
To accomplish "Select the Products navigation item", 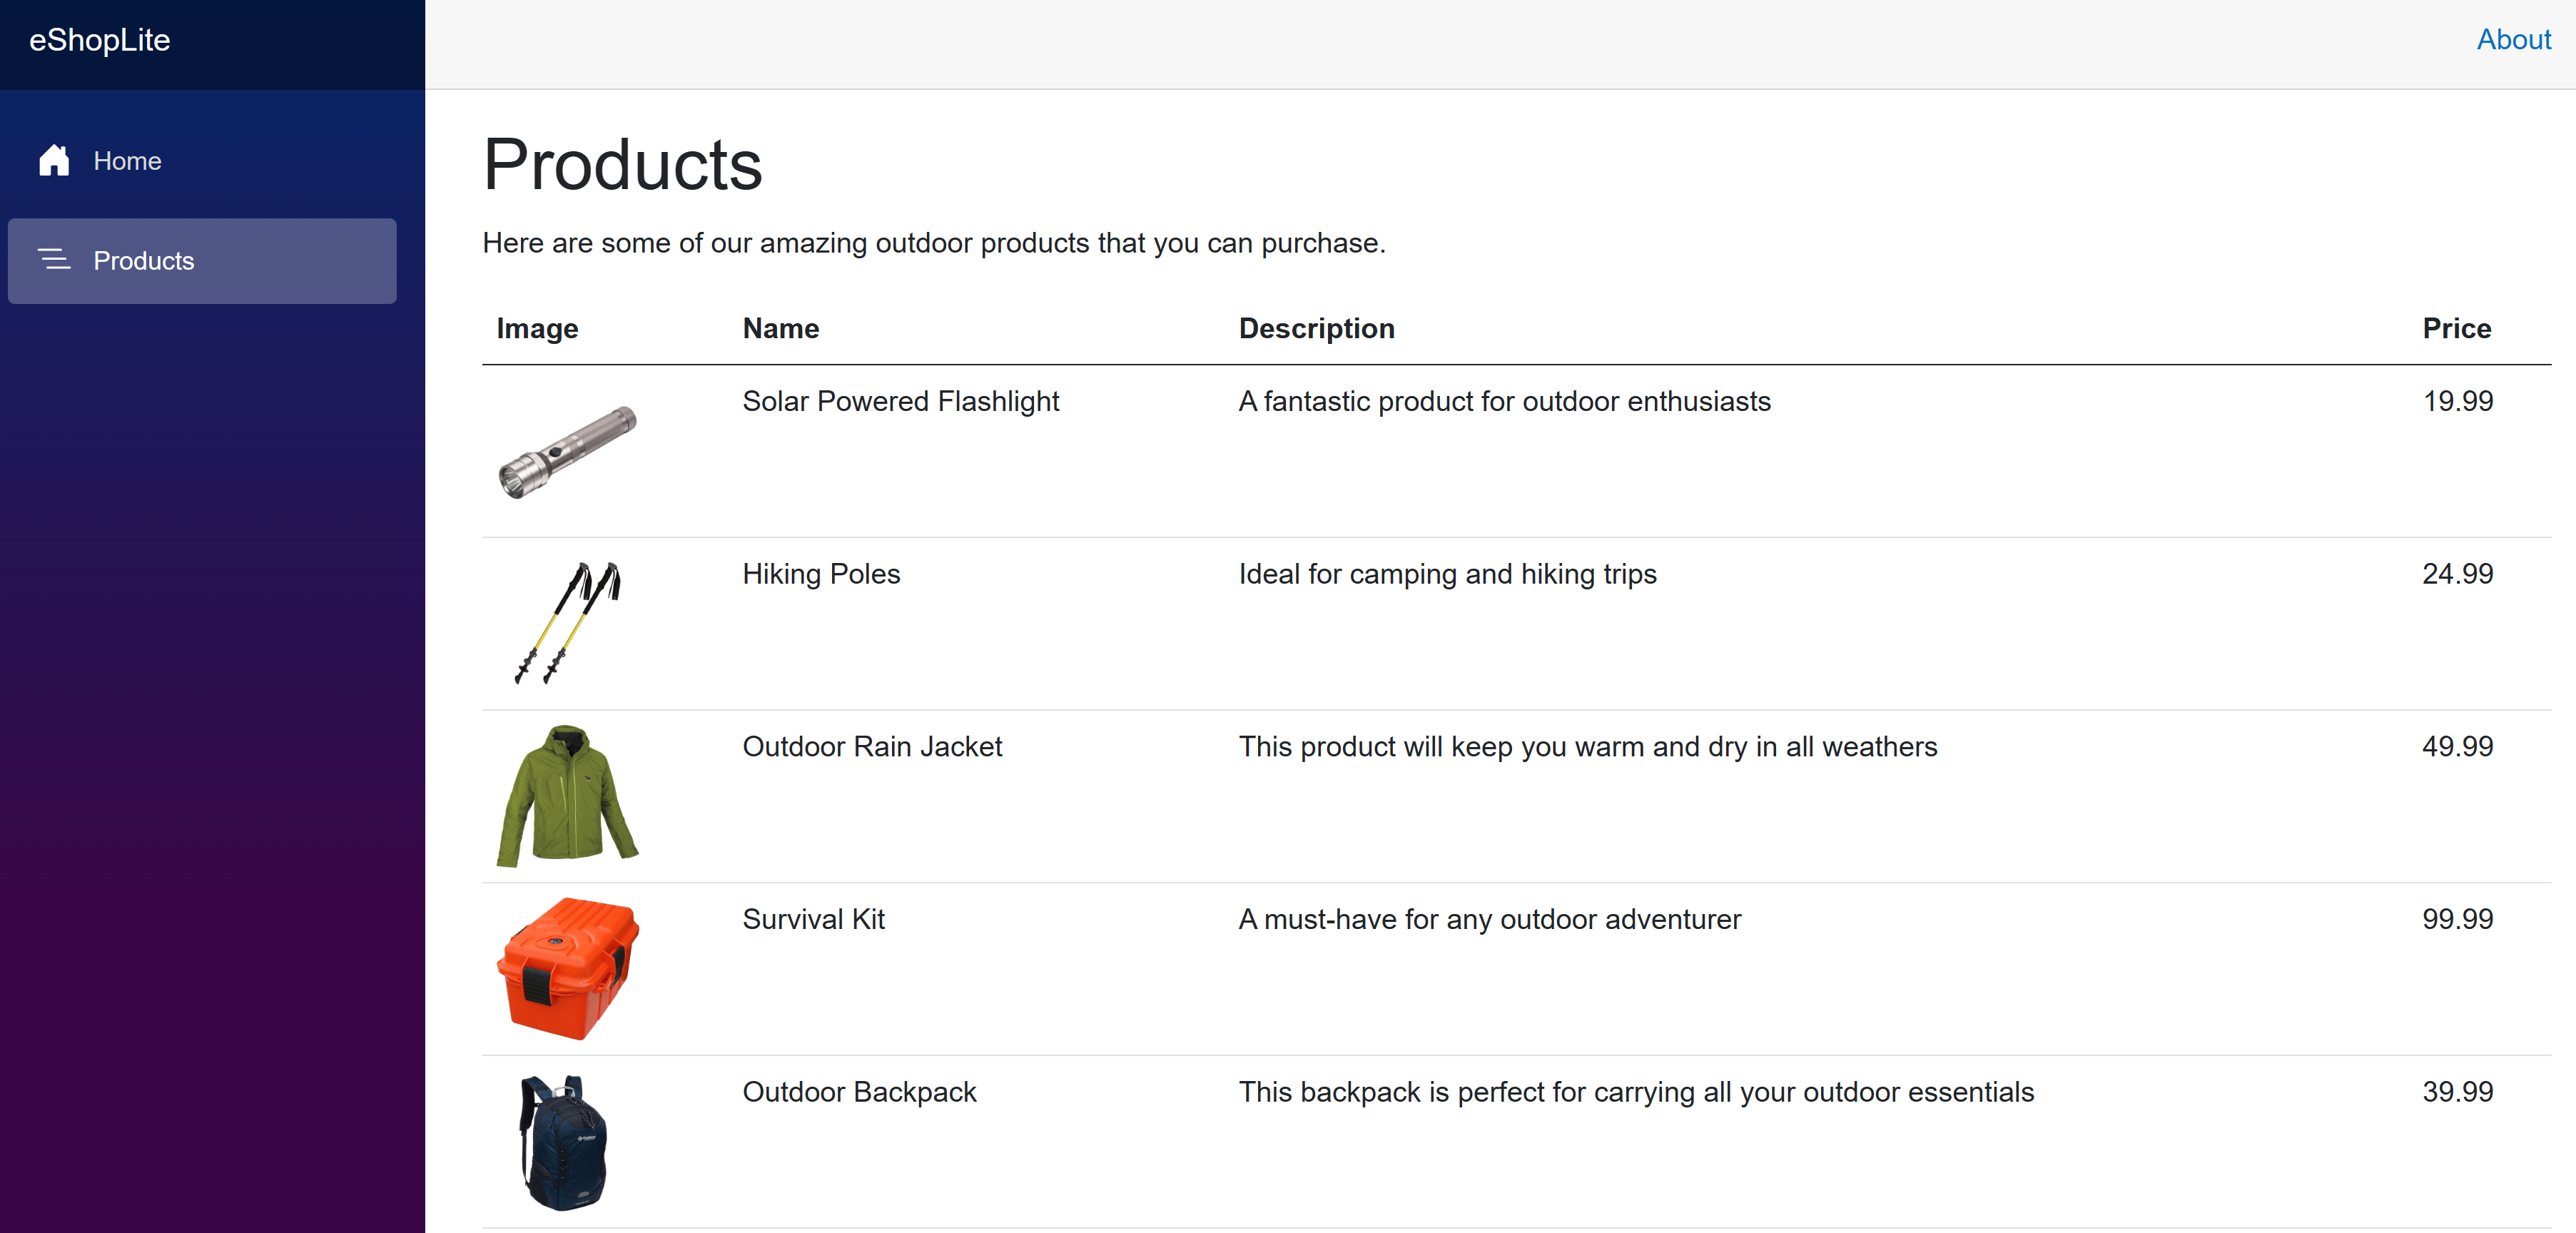I will tap(143, 261).
